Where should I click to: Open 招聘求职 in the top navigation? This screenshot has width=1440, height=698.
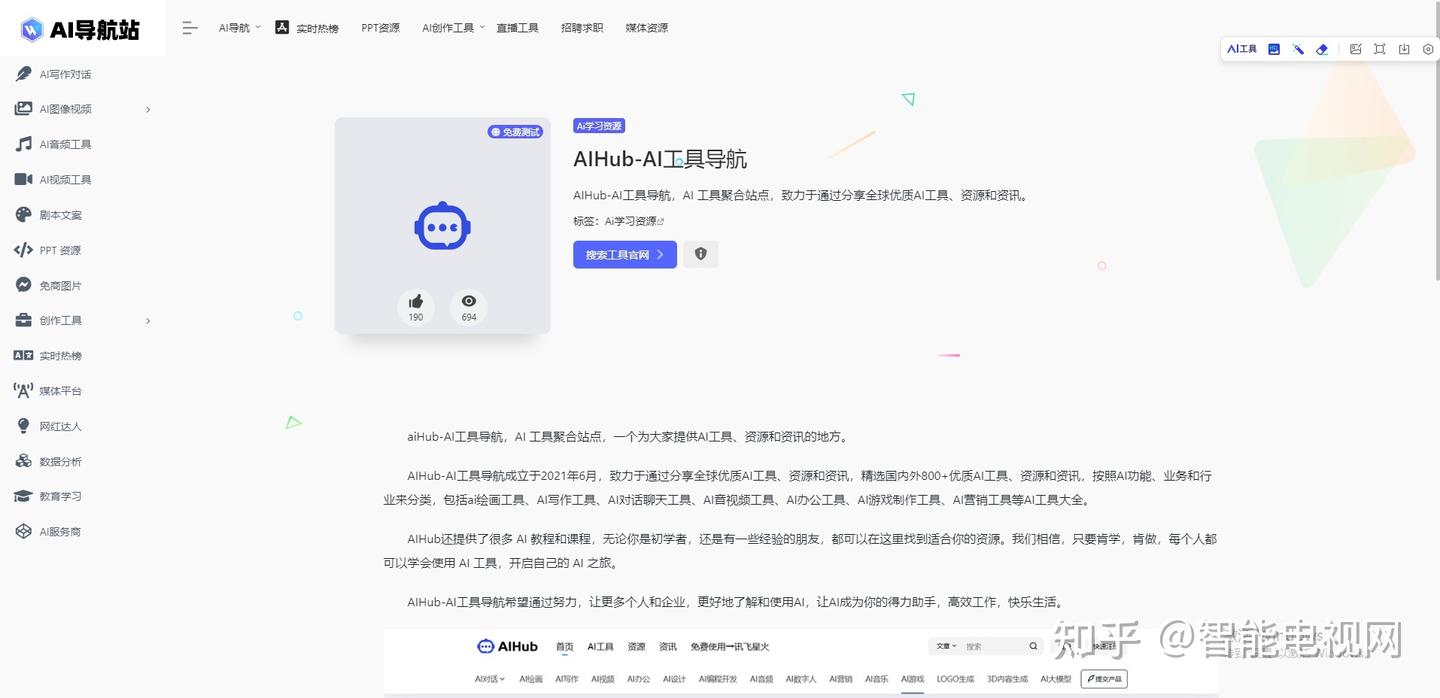tap(582, 28)
